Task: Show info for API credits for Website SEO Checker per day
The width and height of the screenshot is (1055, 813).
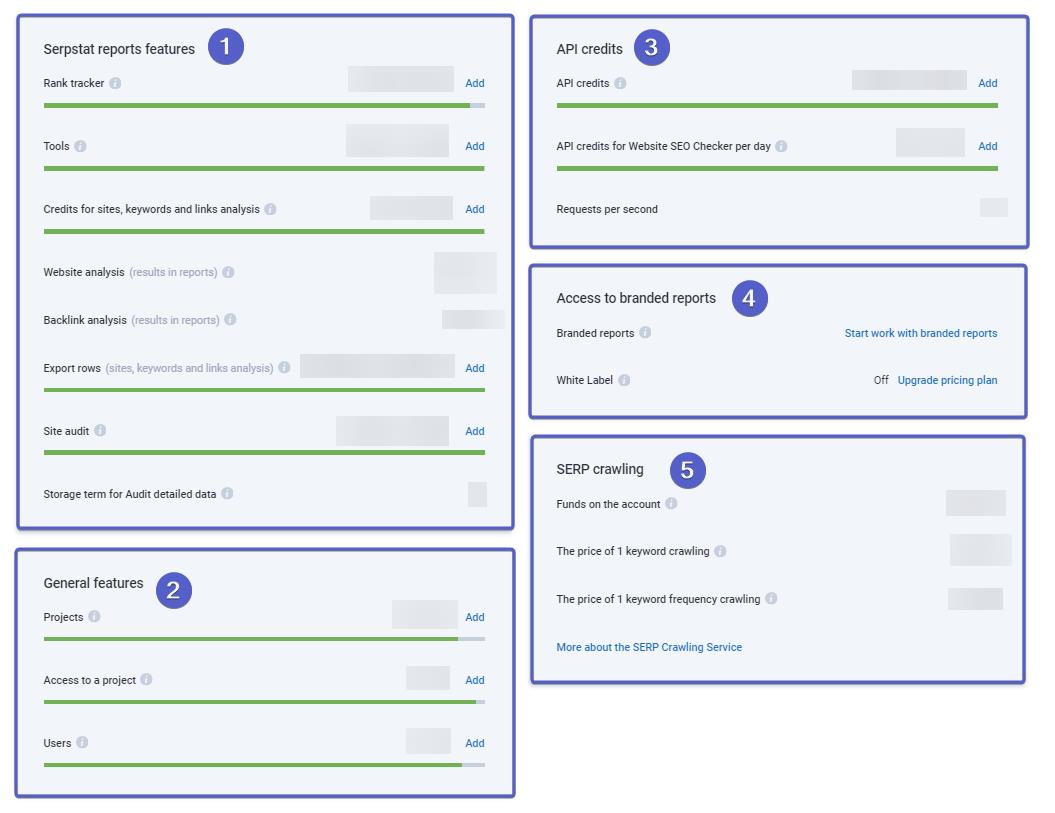Action: point(781,146)
